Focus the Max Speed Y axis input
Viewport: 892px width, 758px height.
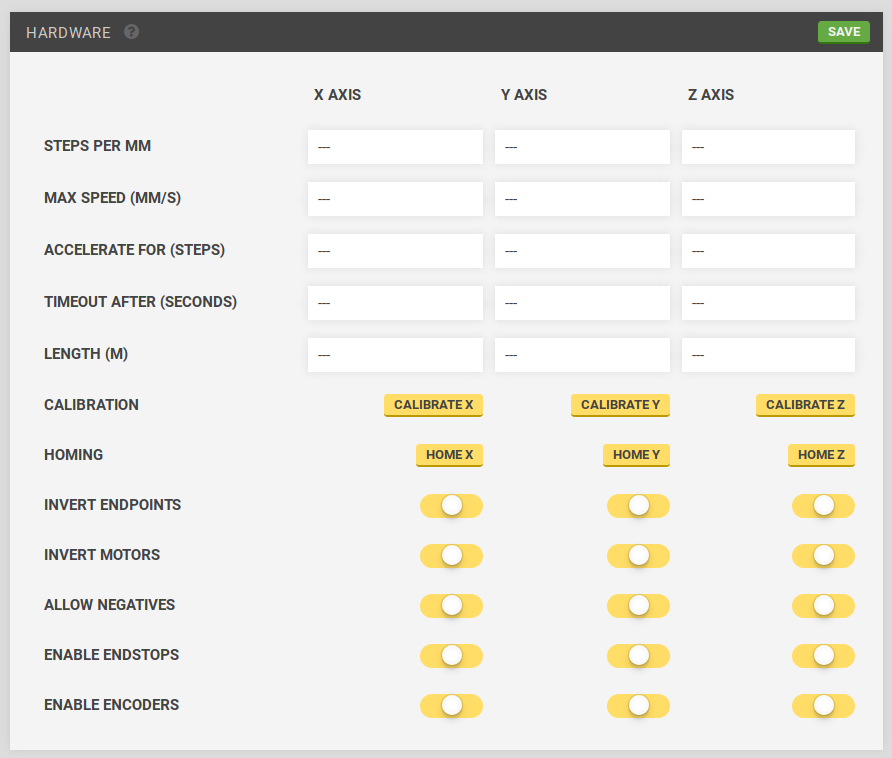click(x=582, y=199)
